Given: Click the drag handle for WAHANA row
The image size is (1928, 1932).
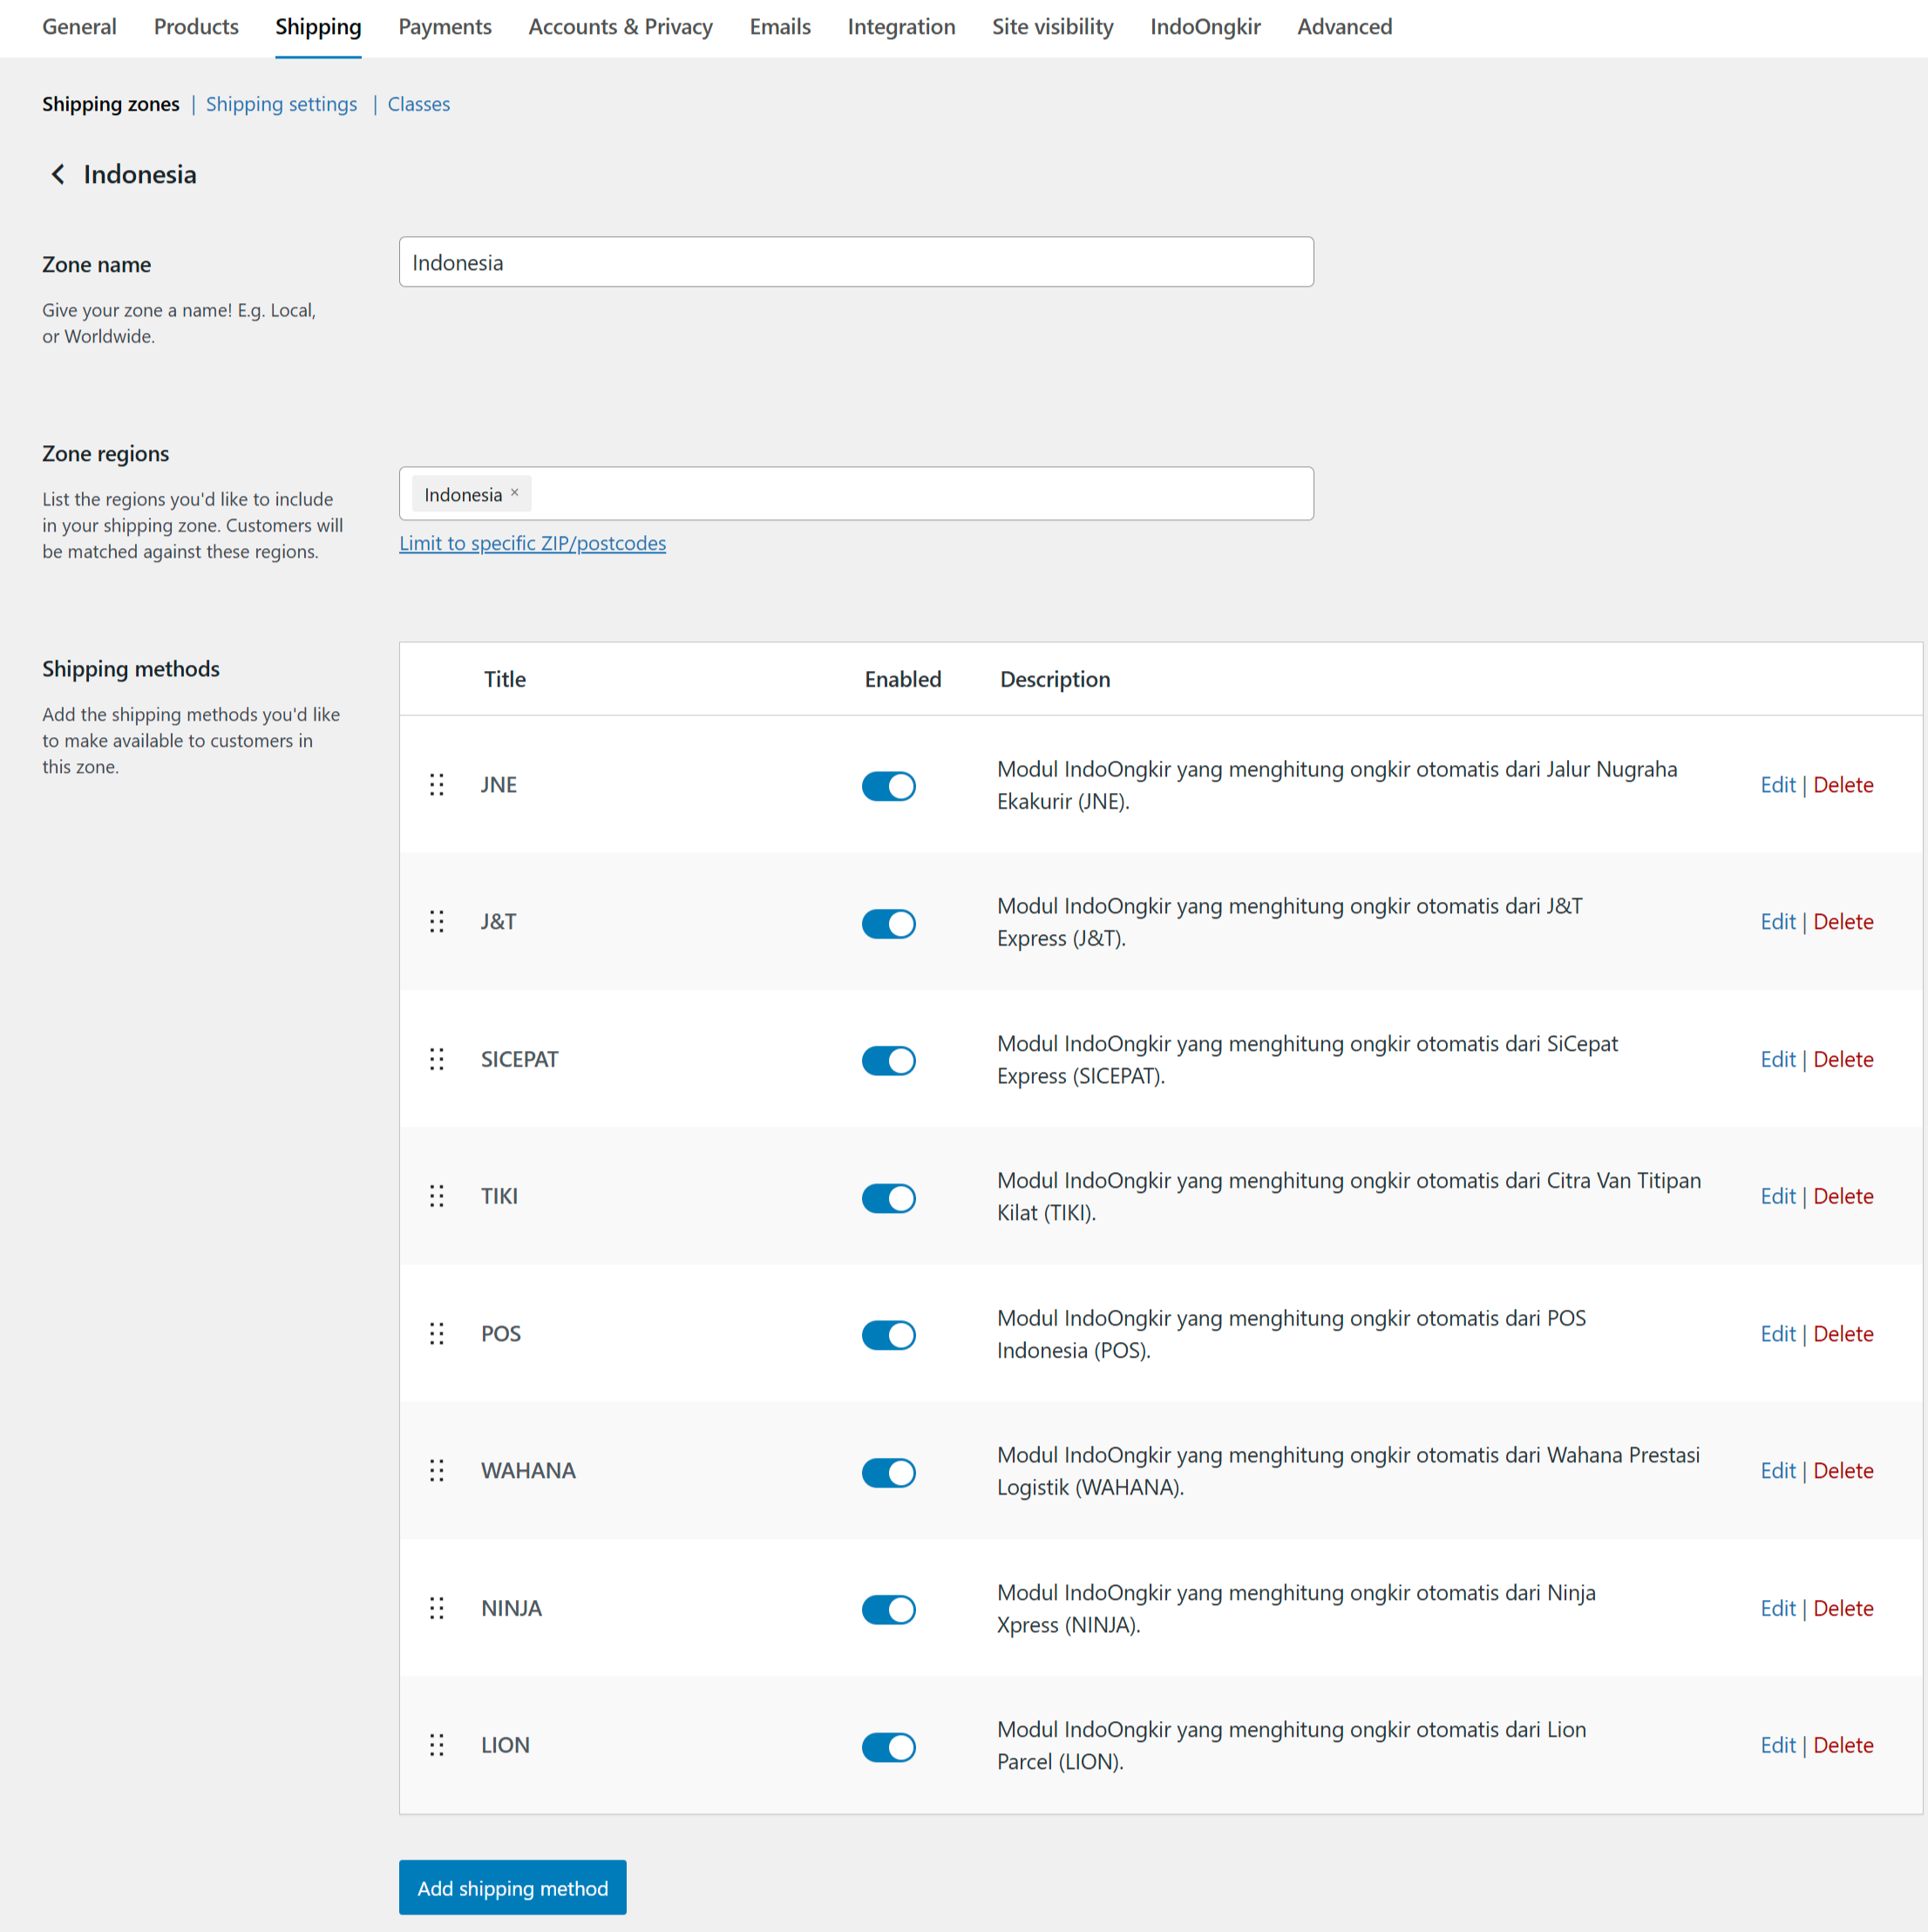Looking at the screenshot, I should tap(436, 1471).
